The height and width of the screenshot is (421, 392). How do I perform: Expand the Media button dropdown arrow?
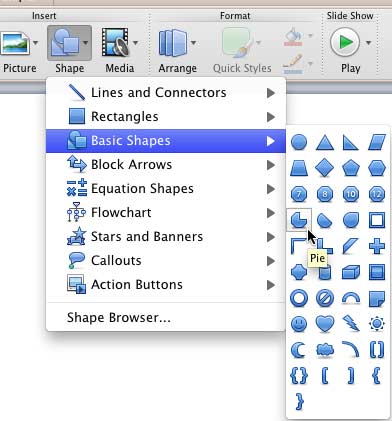135,43
